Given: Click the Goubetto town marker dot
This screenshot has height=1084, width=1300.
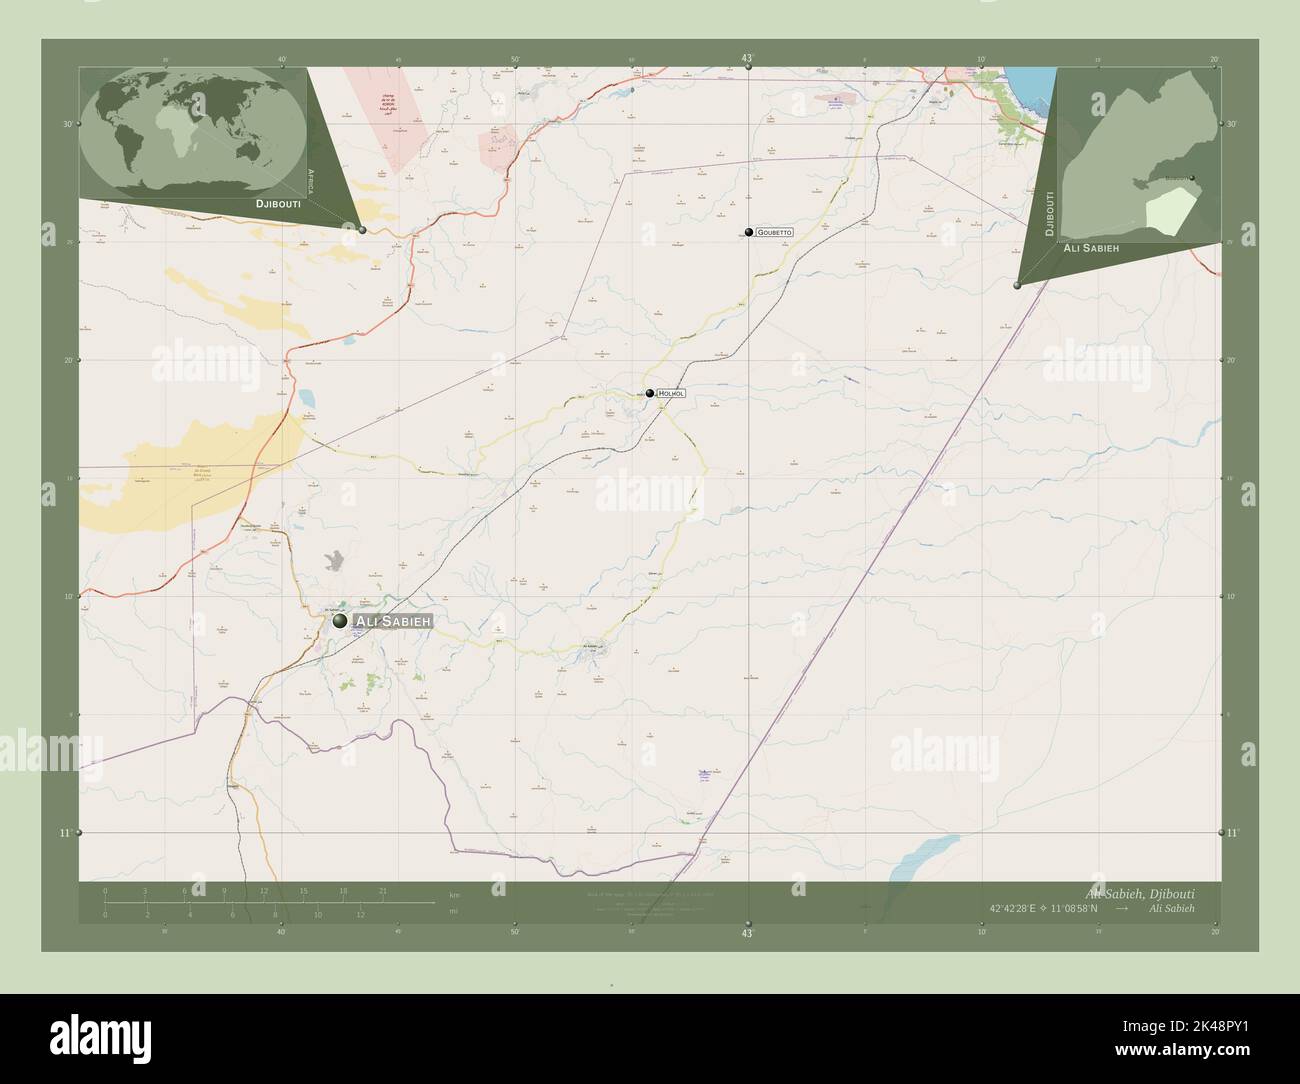Looking at the screenshot, I should point(749,231).
